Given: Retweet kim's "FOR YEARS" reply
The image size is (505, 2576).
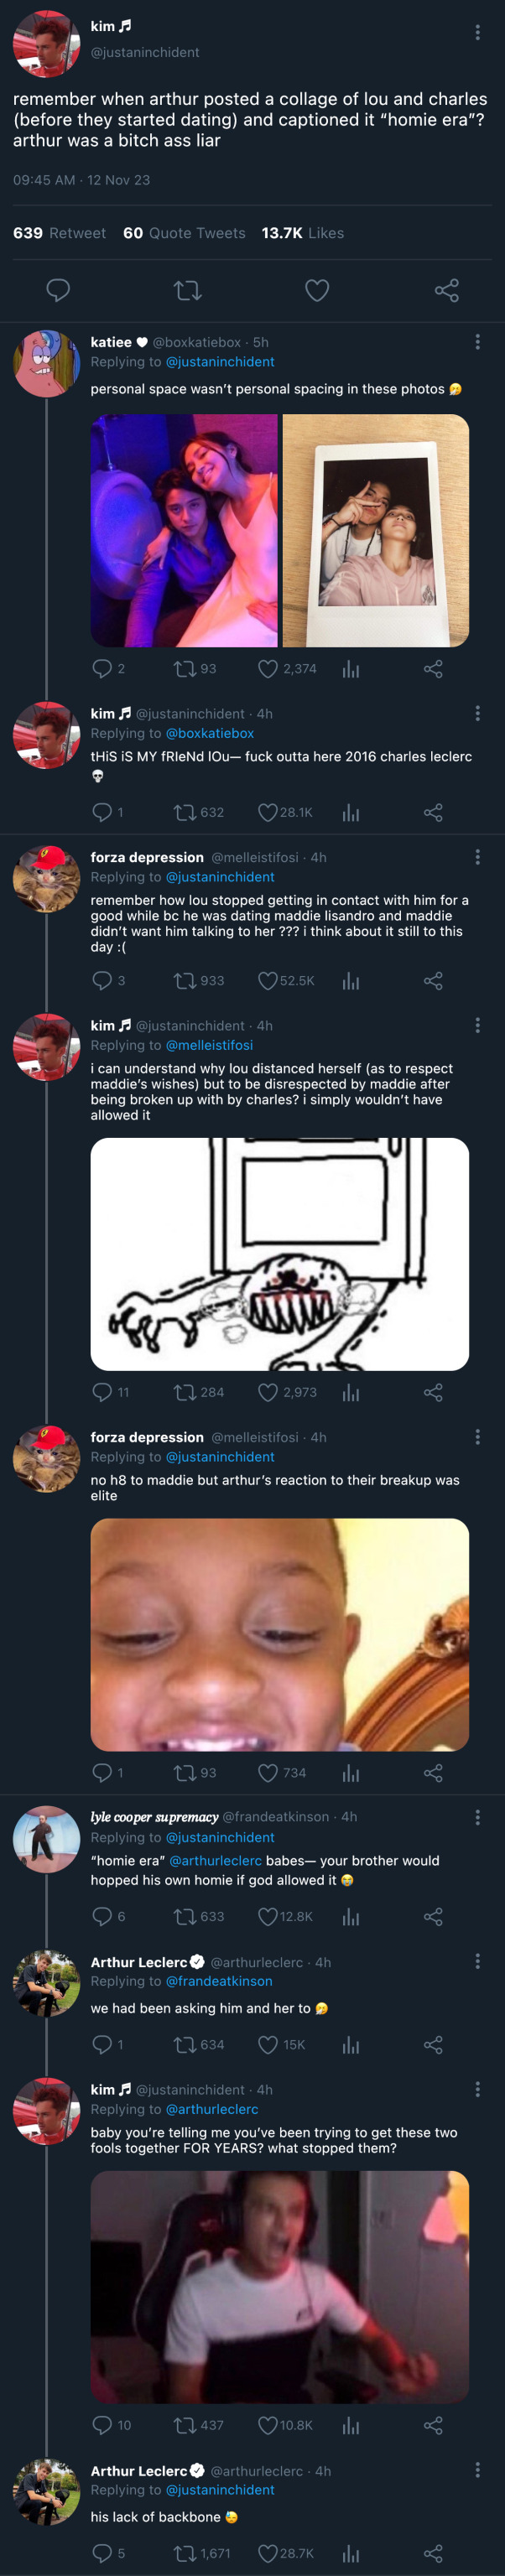Looking at the screenshot, I should [x=186, y=2425].
